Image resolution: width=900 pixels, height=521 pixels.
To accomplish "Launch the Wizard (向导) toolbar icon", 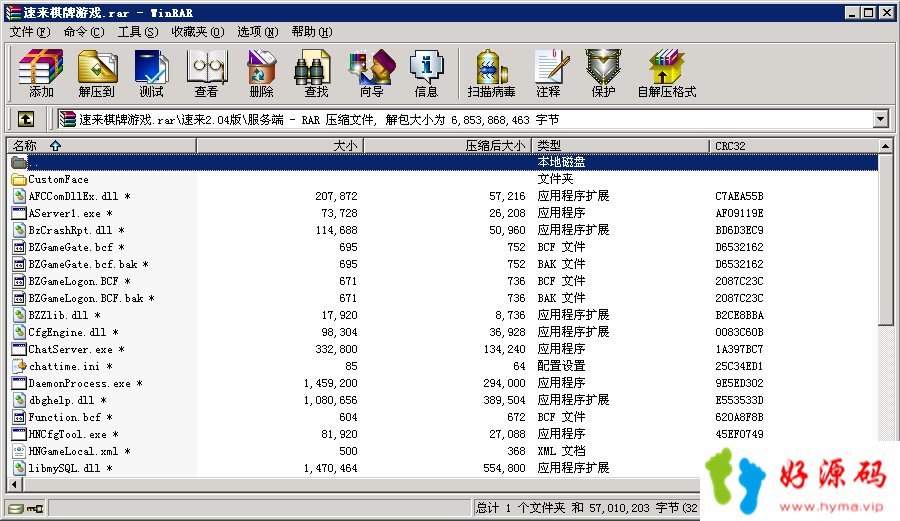I will click(371, 73).
